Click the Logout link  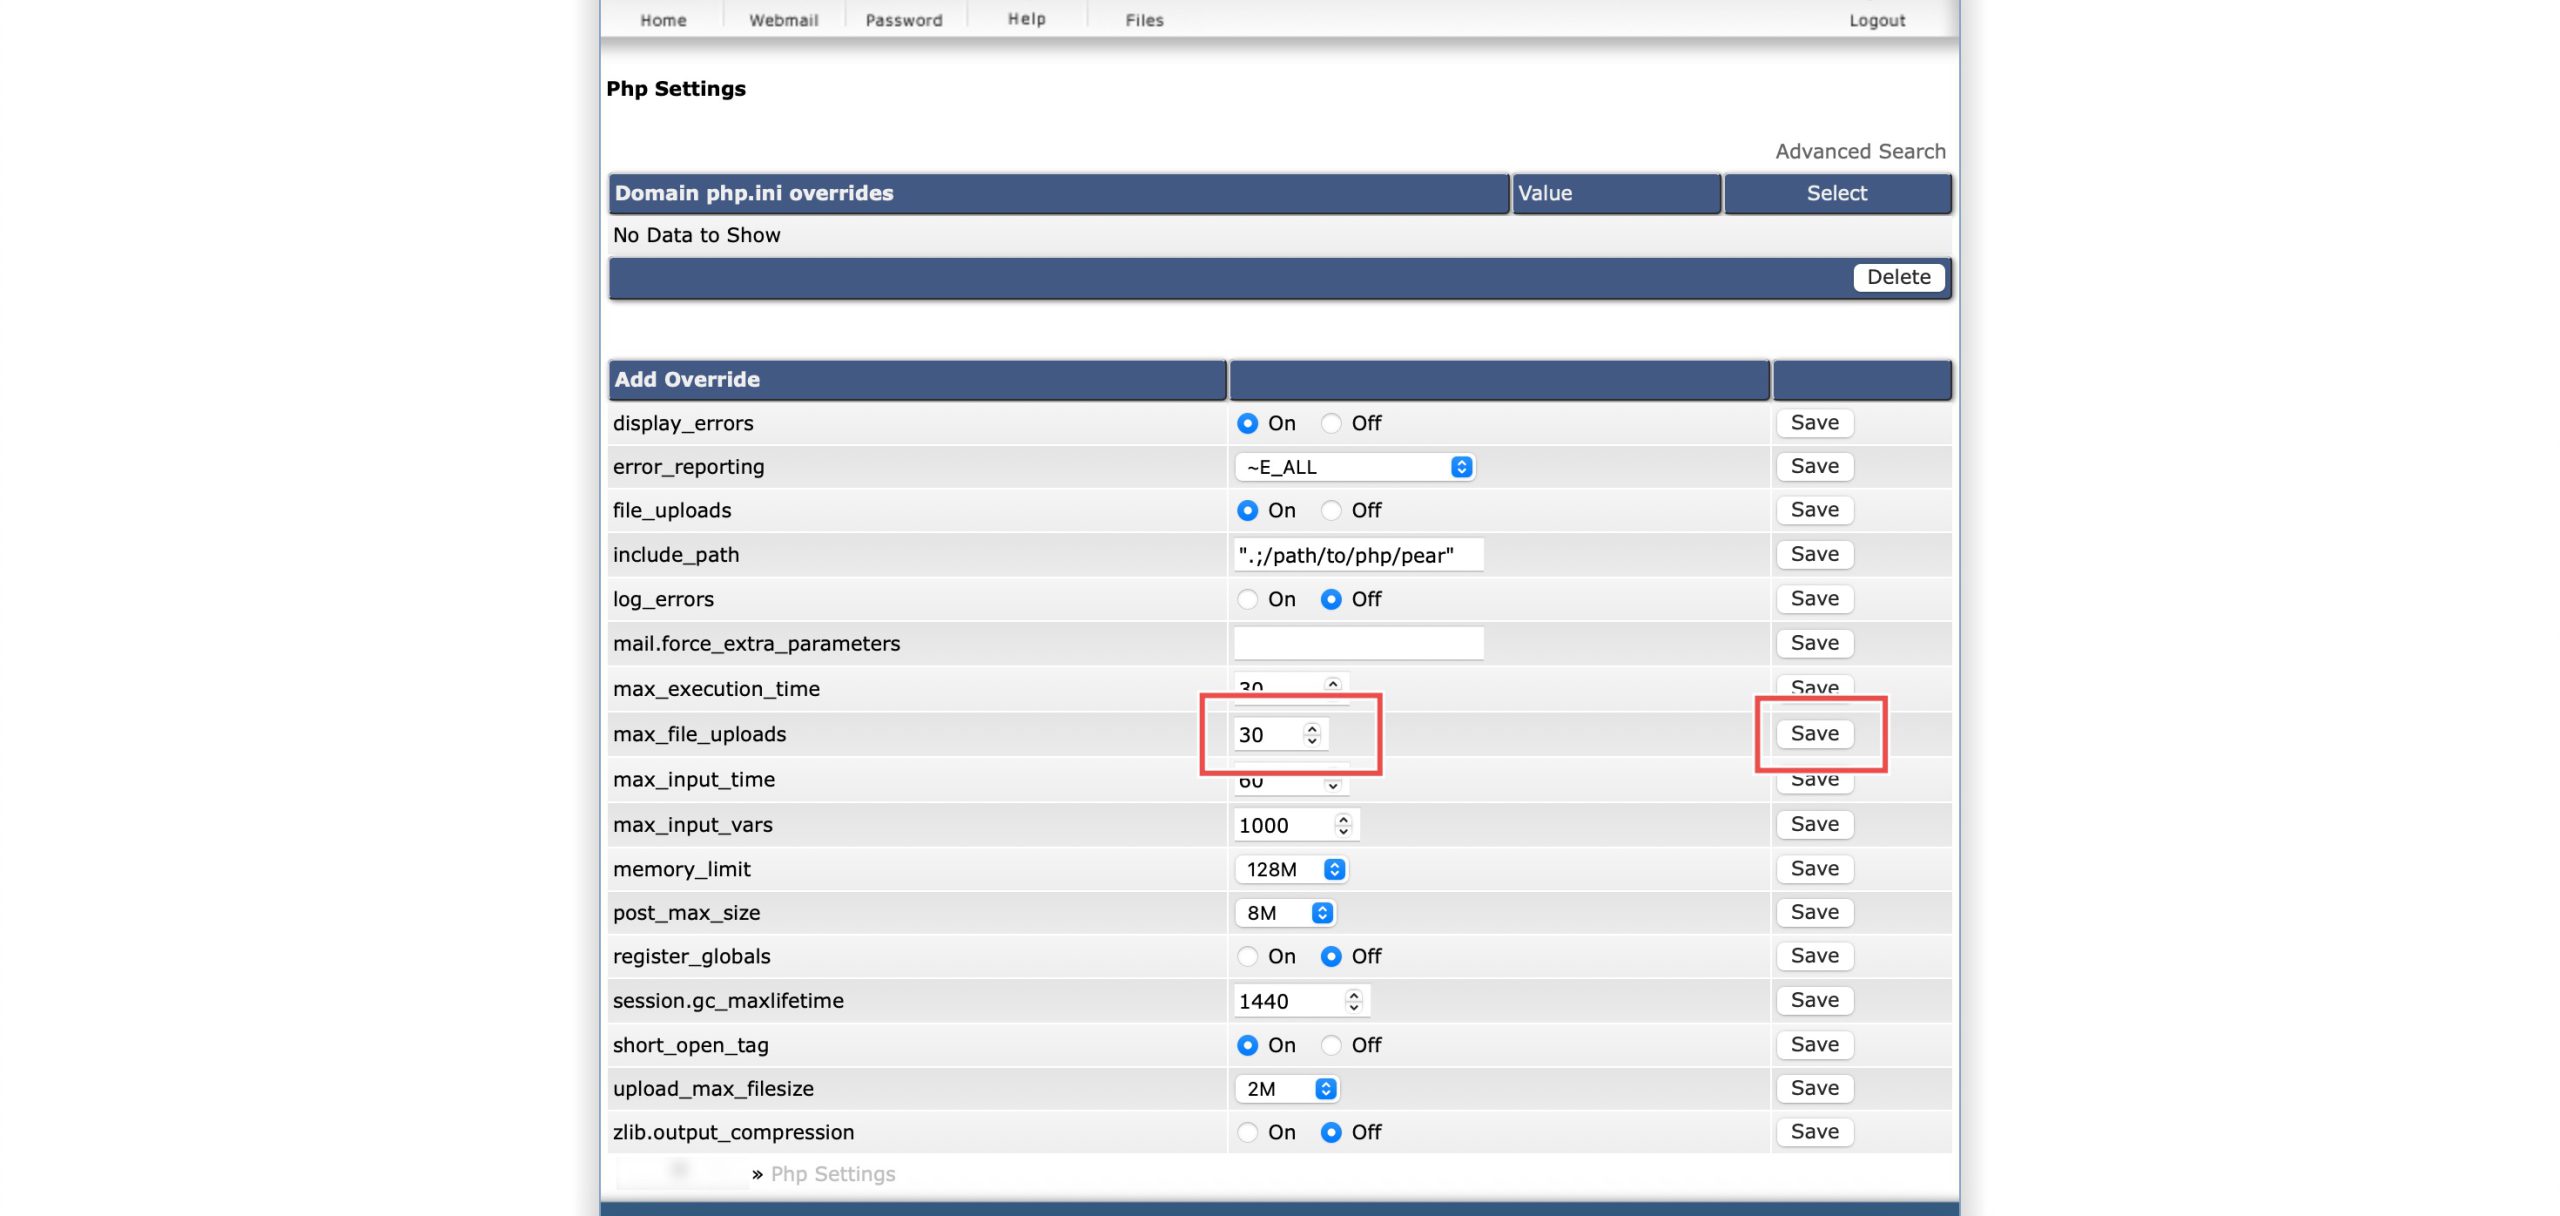(1876, 20)
